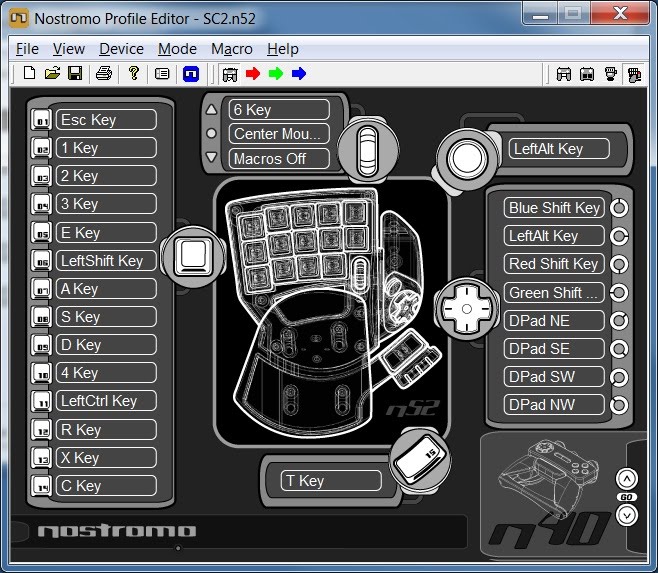The image size is (658, 573).
Task: Click the LeftCtrl Key assignment
Action: (x=106, y=401)
